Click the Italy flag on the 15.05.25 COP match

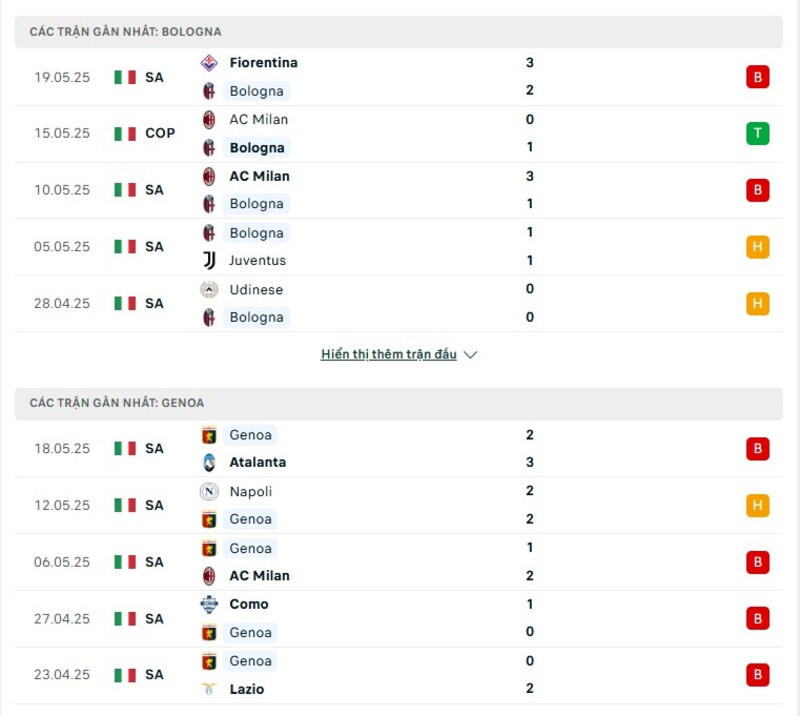tap(125, 133)
